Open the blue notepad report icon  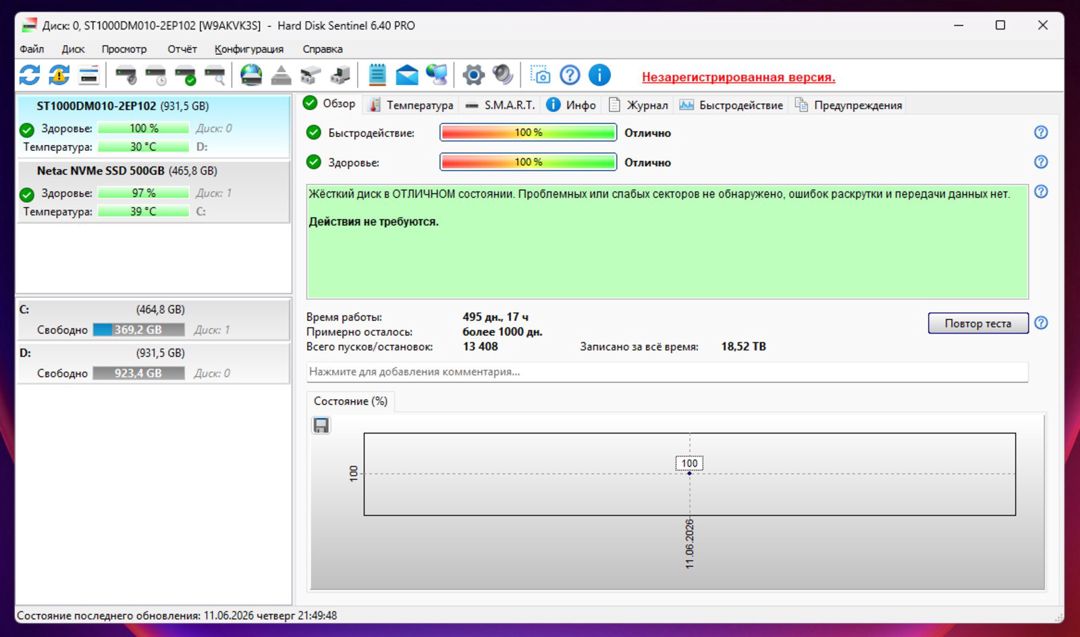[377, 75]
